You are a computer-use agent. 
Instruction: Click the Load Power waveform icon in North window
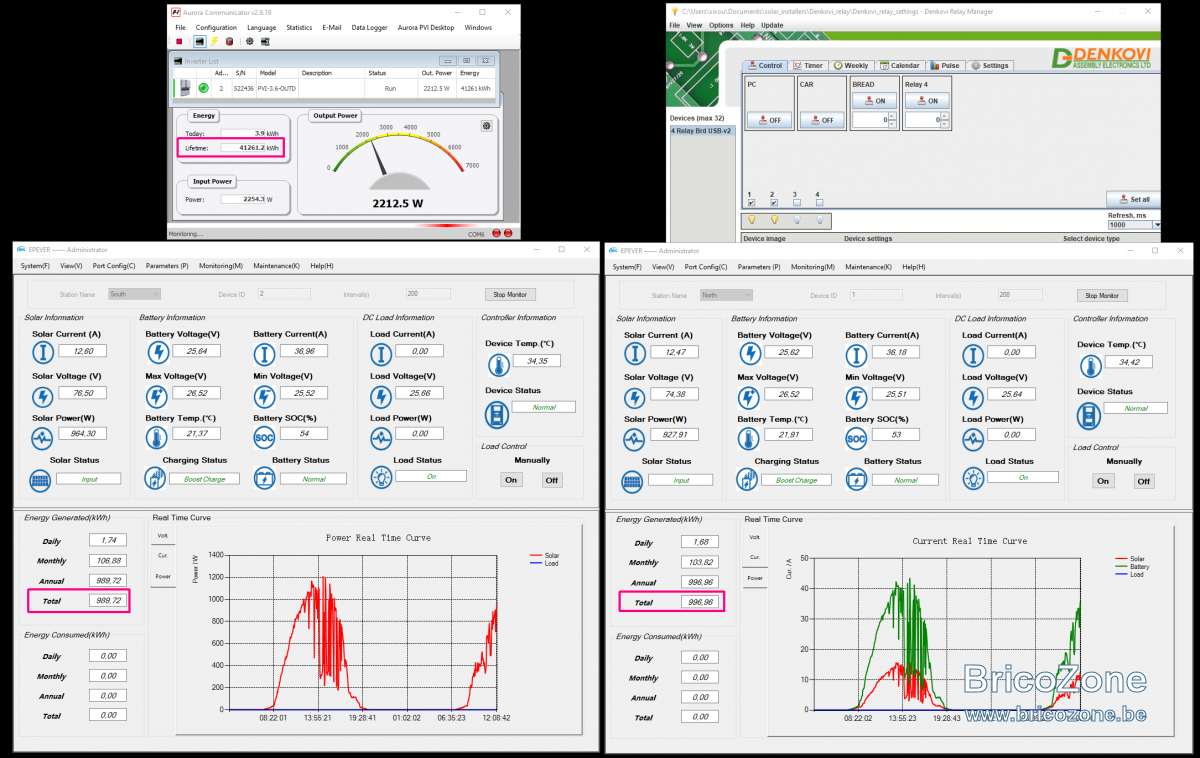973,438
